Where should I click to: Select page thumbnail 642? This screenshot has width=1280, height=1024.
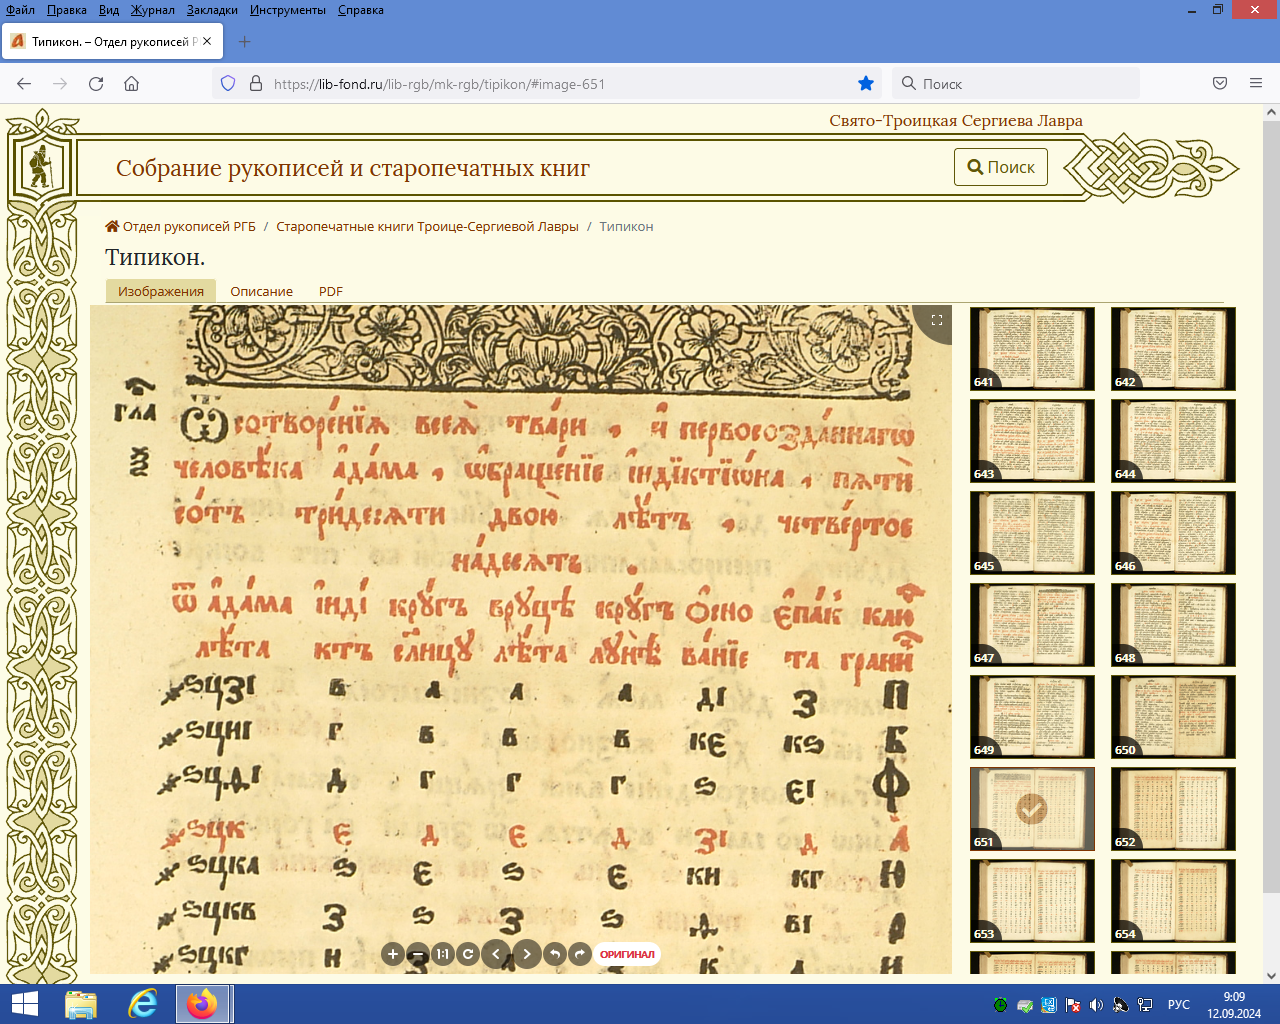point(1173,349)
